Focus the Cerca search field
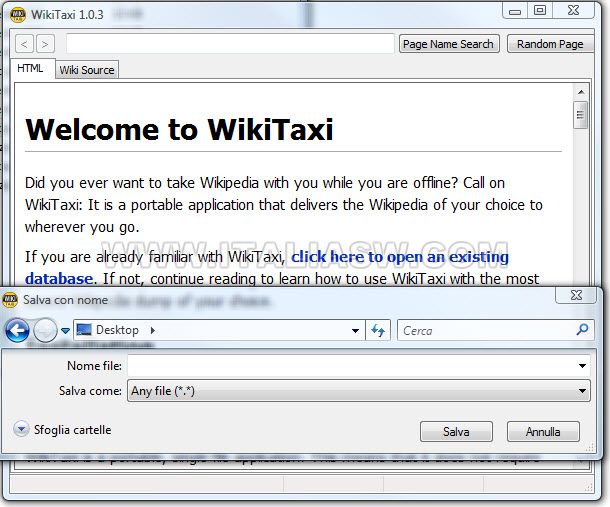This screenshot has height=507, width=610. coord(495,330)
